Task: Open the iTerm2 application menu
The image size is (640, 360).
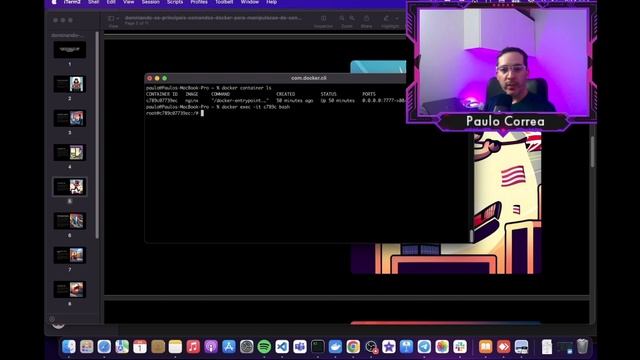Action: pos(72,2)
